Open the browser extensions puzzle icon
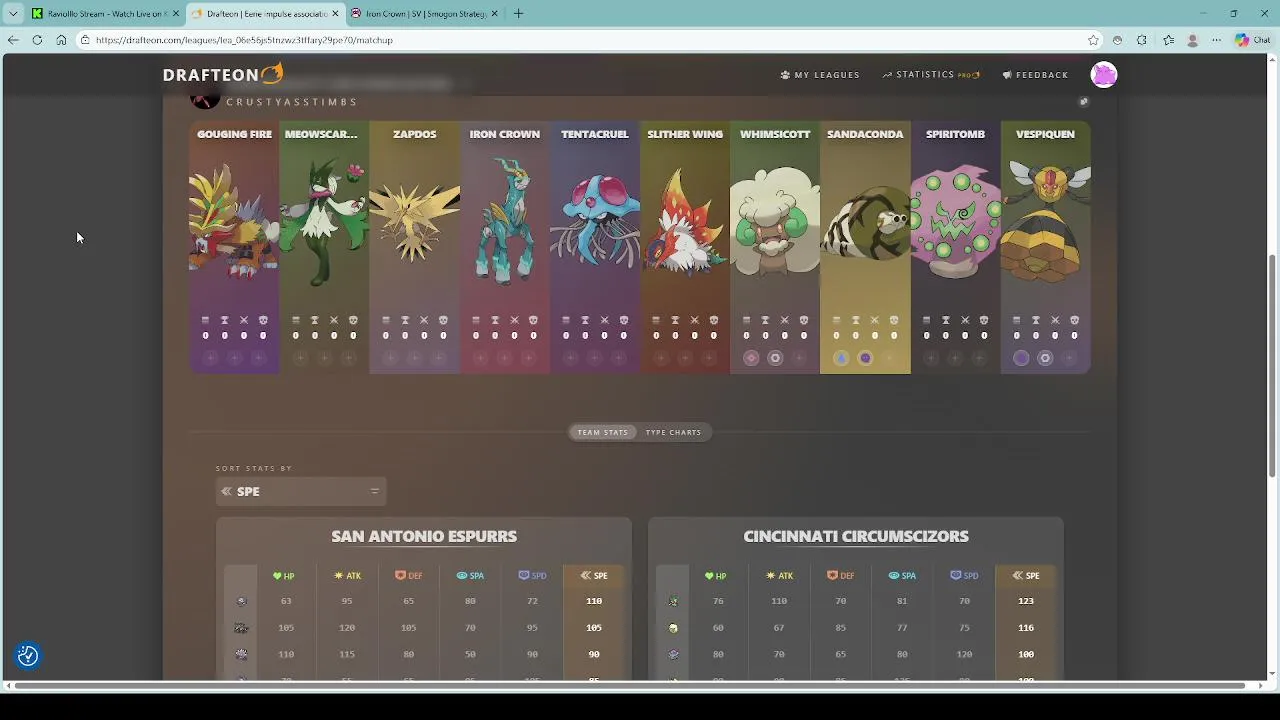This screenshot has width=1280, height=720. 1142,40
